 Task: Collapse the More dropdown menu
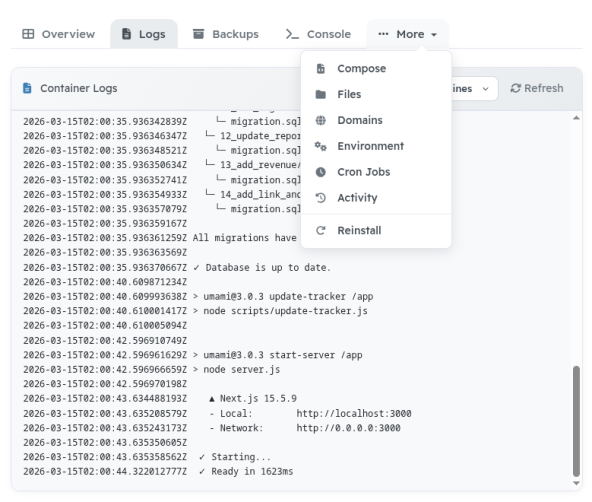pyautogui.click(x=407, y=34)
